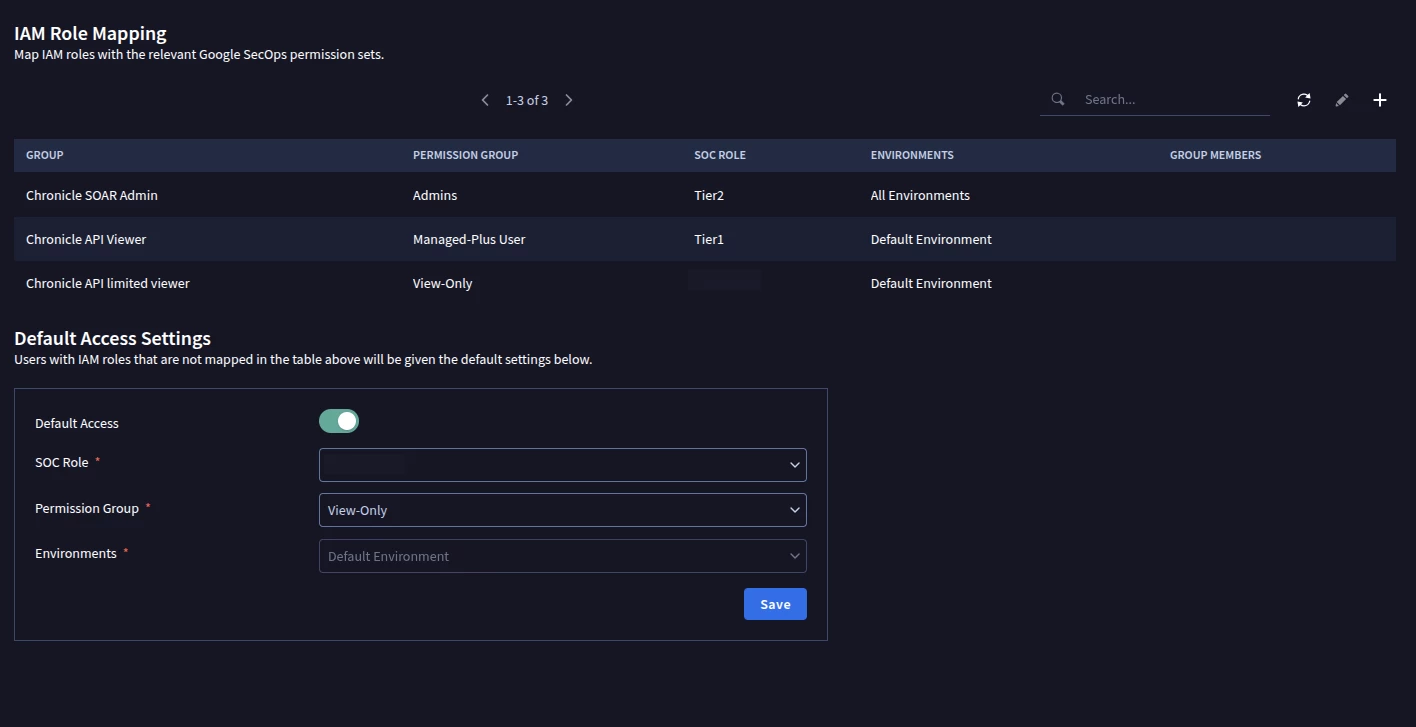
Task: Click View-Only cell in the table
Action: point(442,284)
